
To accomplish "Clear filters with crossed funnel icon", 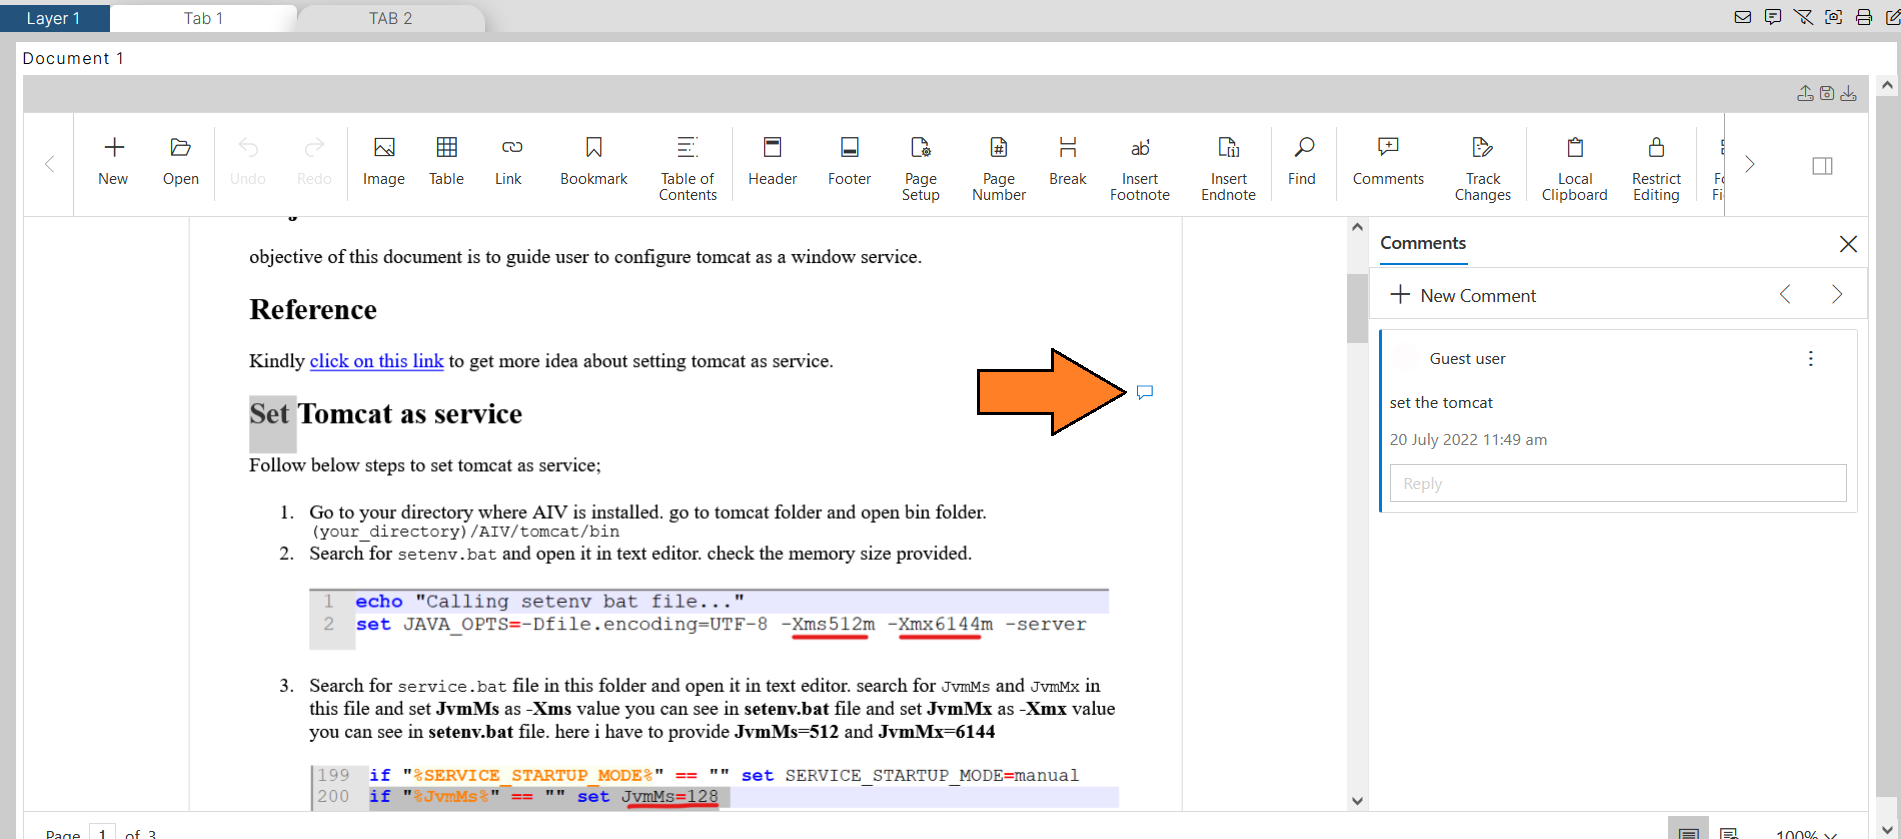I will click(x=1803, y=17).
